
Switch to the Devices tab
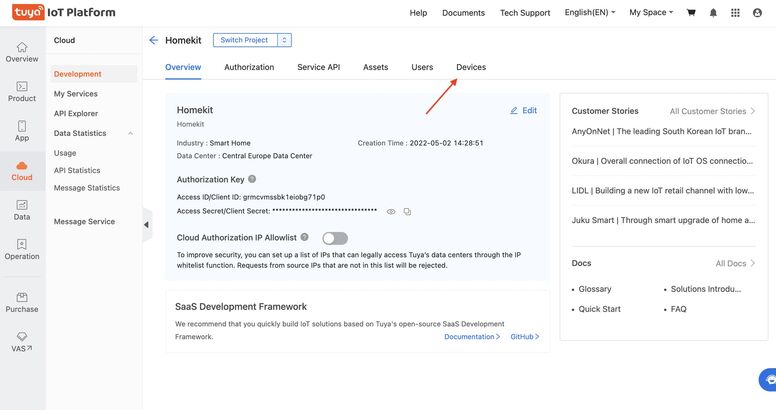[x=470, y=67]
